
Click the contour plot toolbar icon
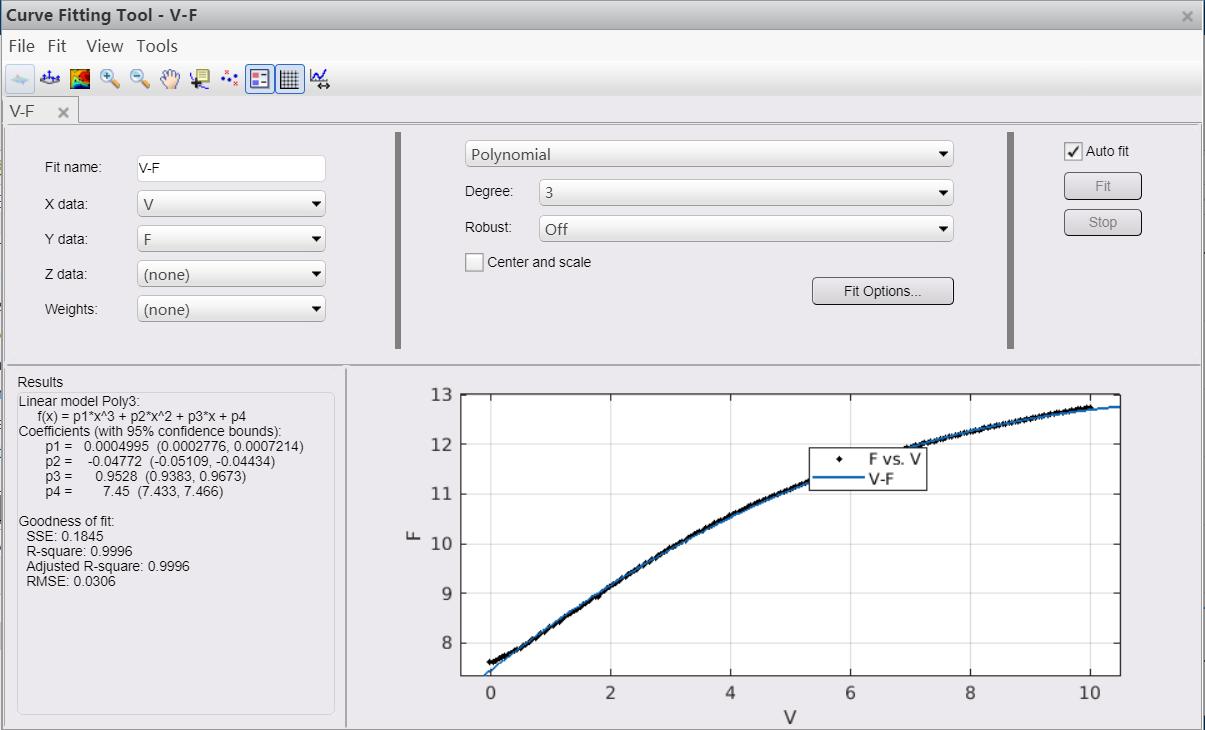point(80,79)
